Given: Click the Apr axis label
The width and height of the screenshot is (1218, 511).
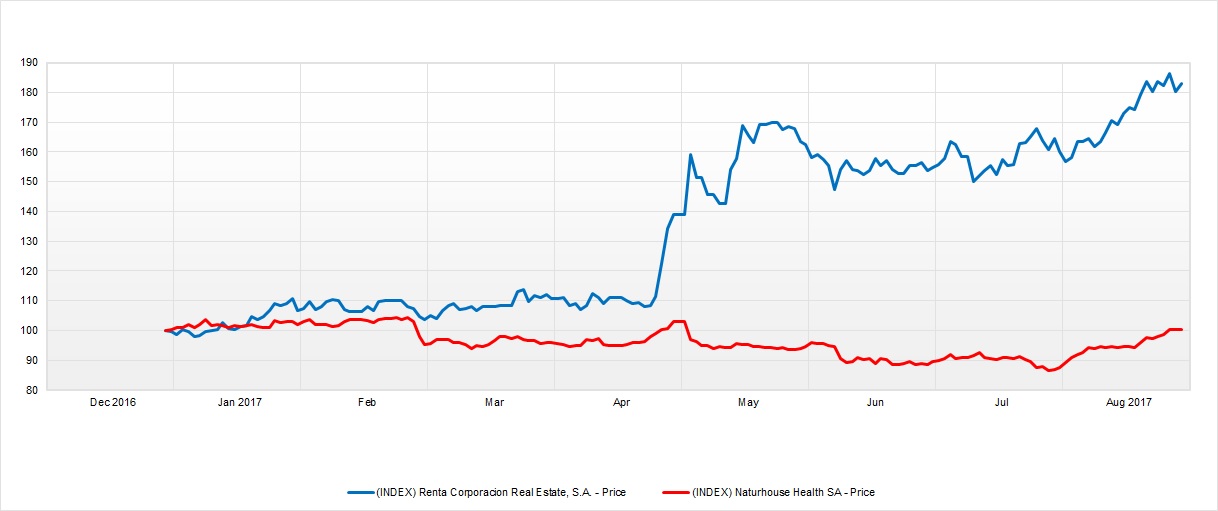Looking at the screenshot, I should coord(621,402).
